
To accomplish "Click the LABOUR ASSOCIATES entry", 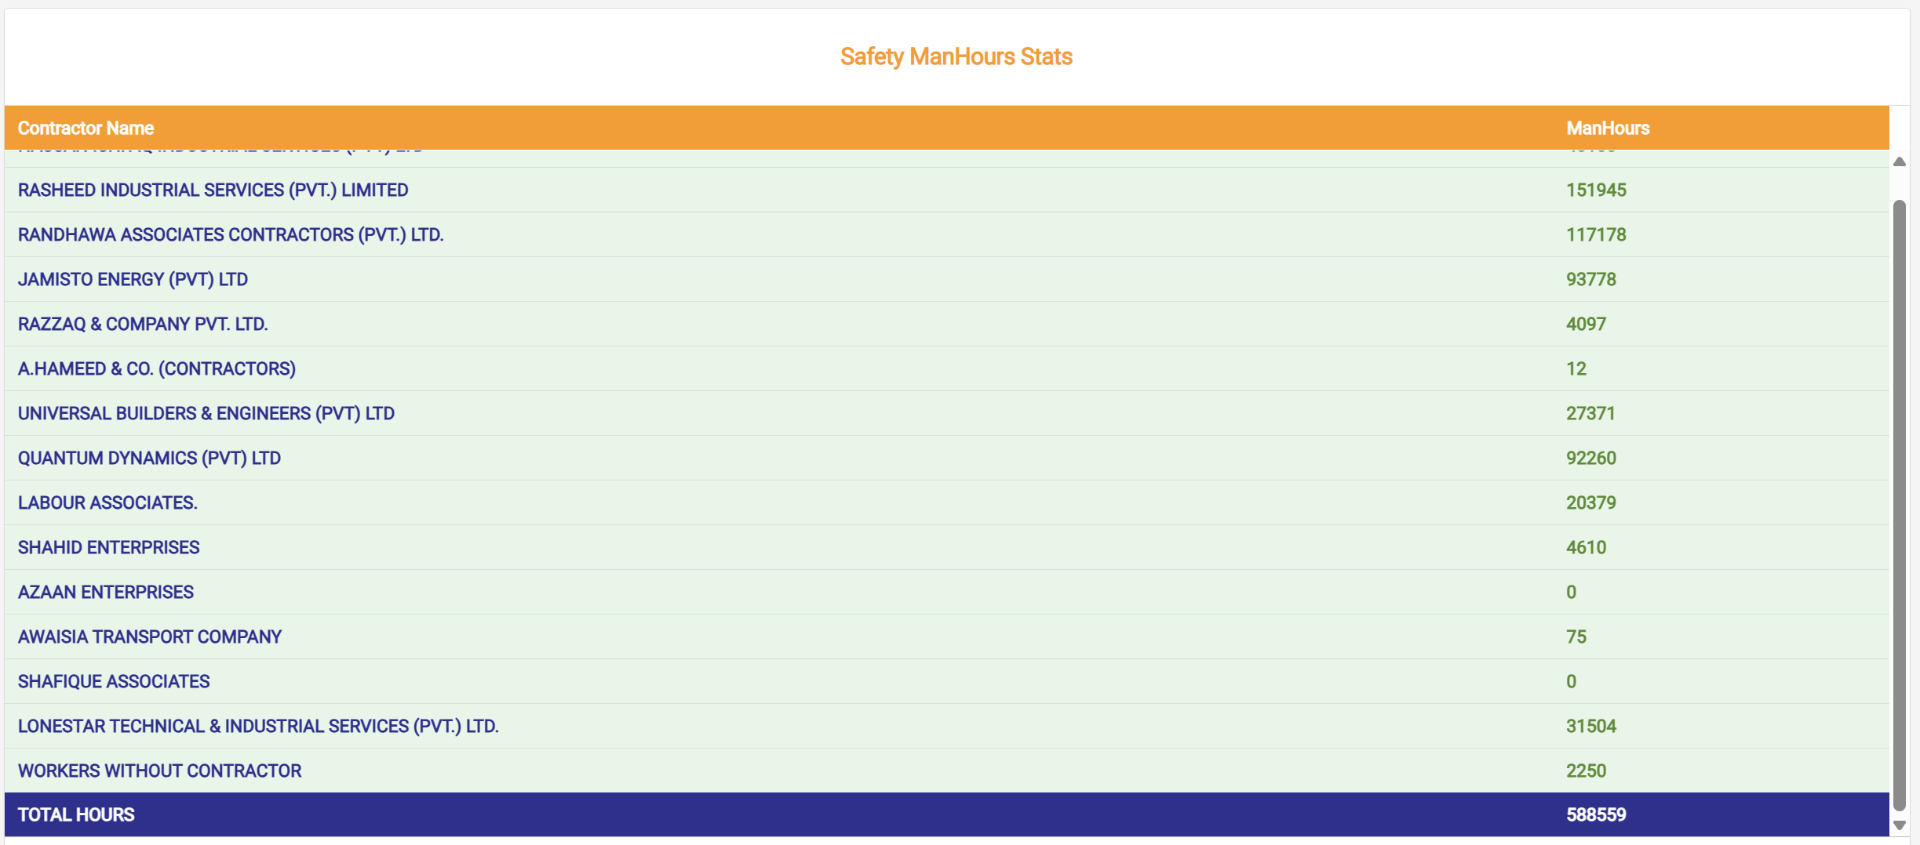I will [x=107, y=502].
